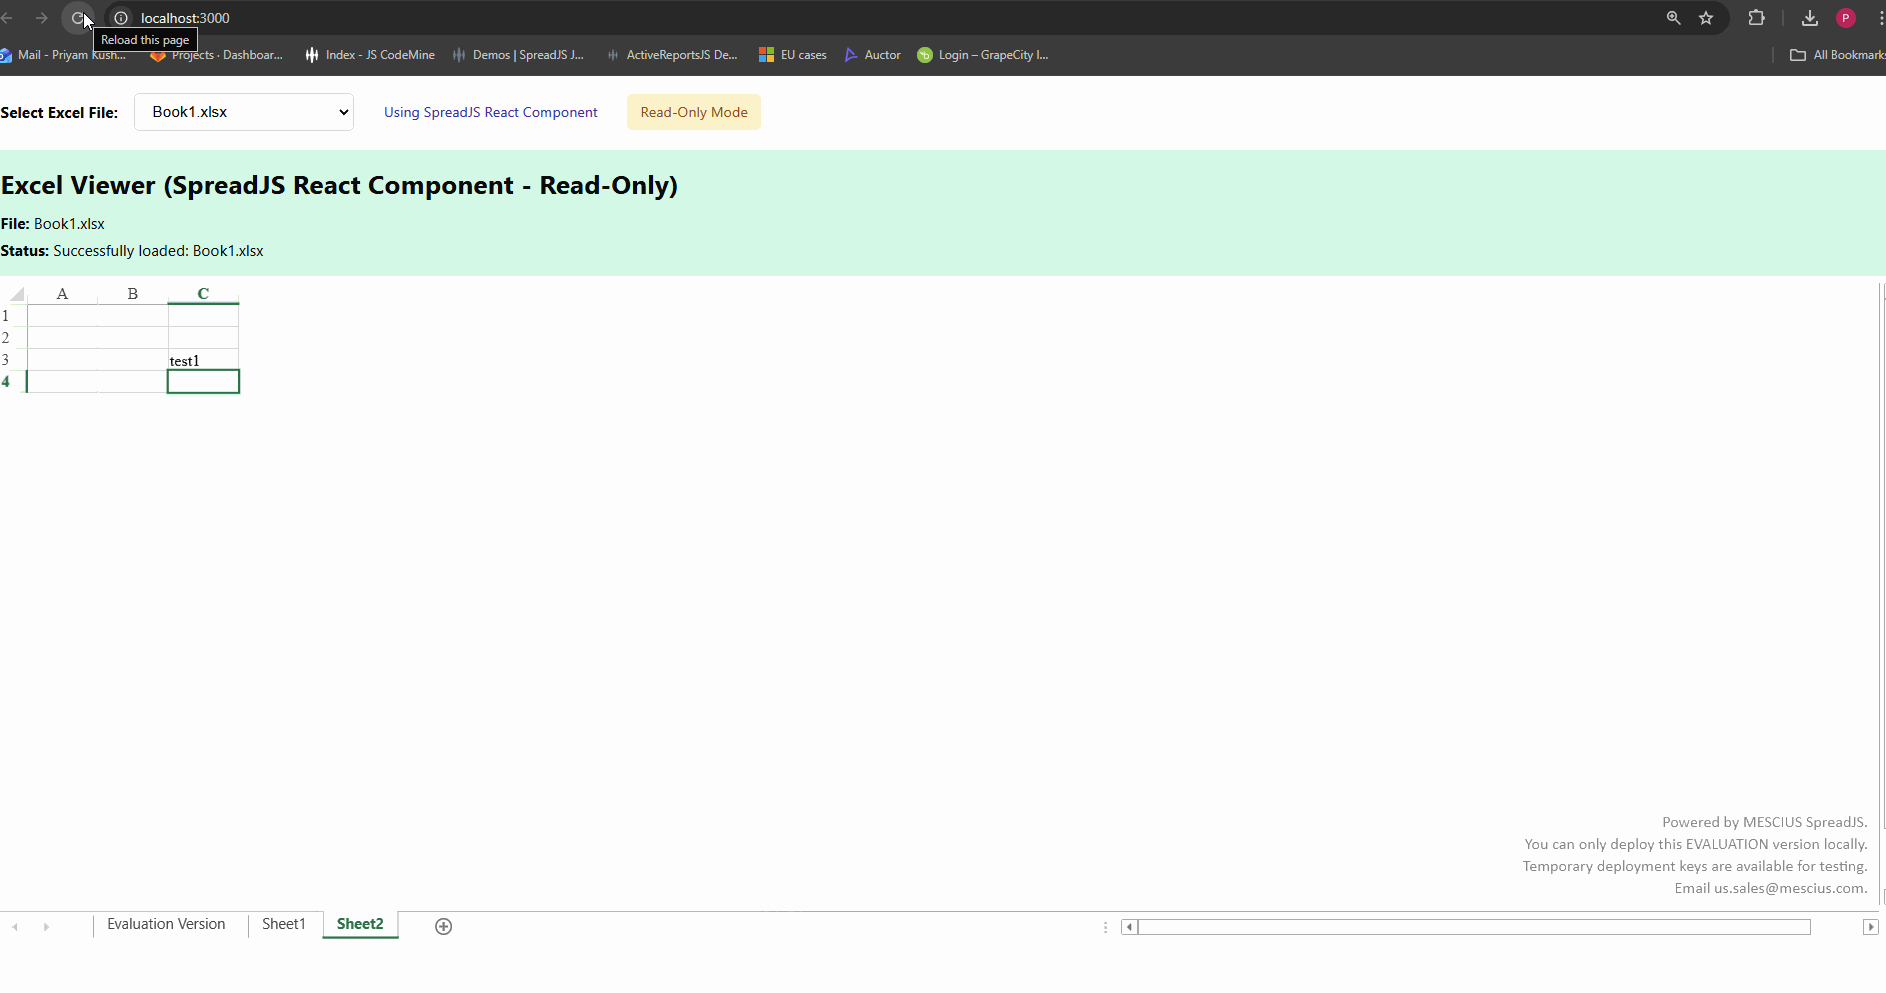Click the select-all corner triangle in the spreadsheet

tap(16, 294)
